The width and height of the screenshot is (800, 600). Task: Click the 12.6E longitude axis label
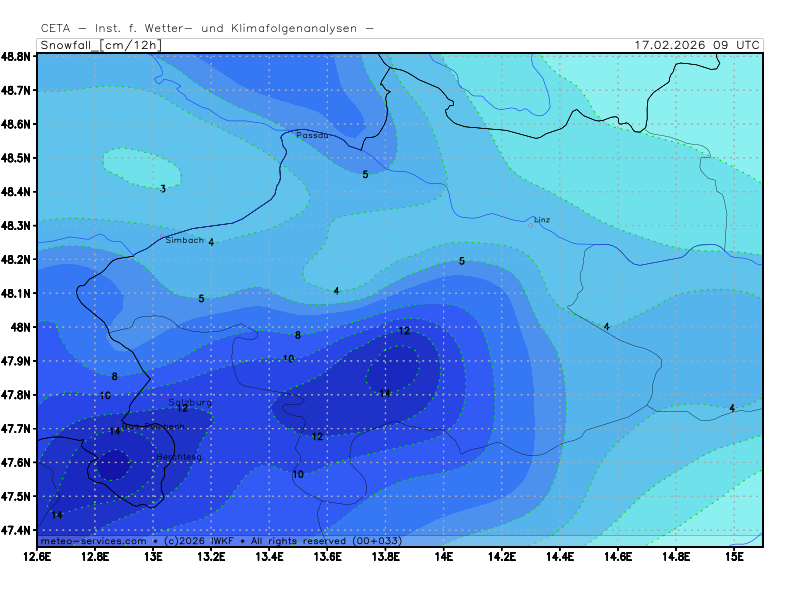click(x=38, y=555)
